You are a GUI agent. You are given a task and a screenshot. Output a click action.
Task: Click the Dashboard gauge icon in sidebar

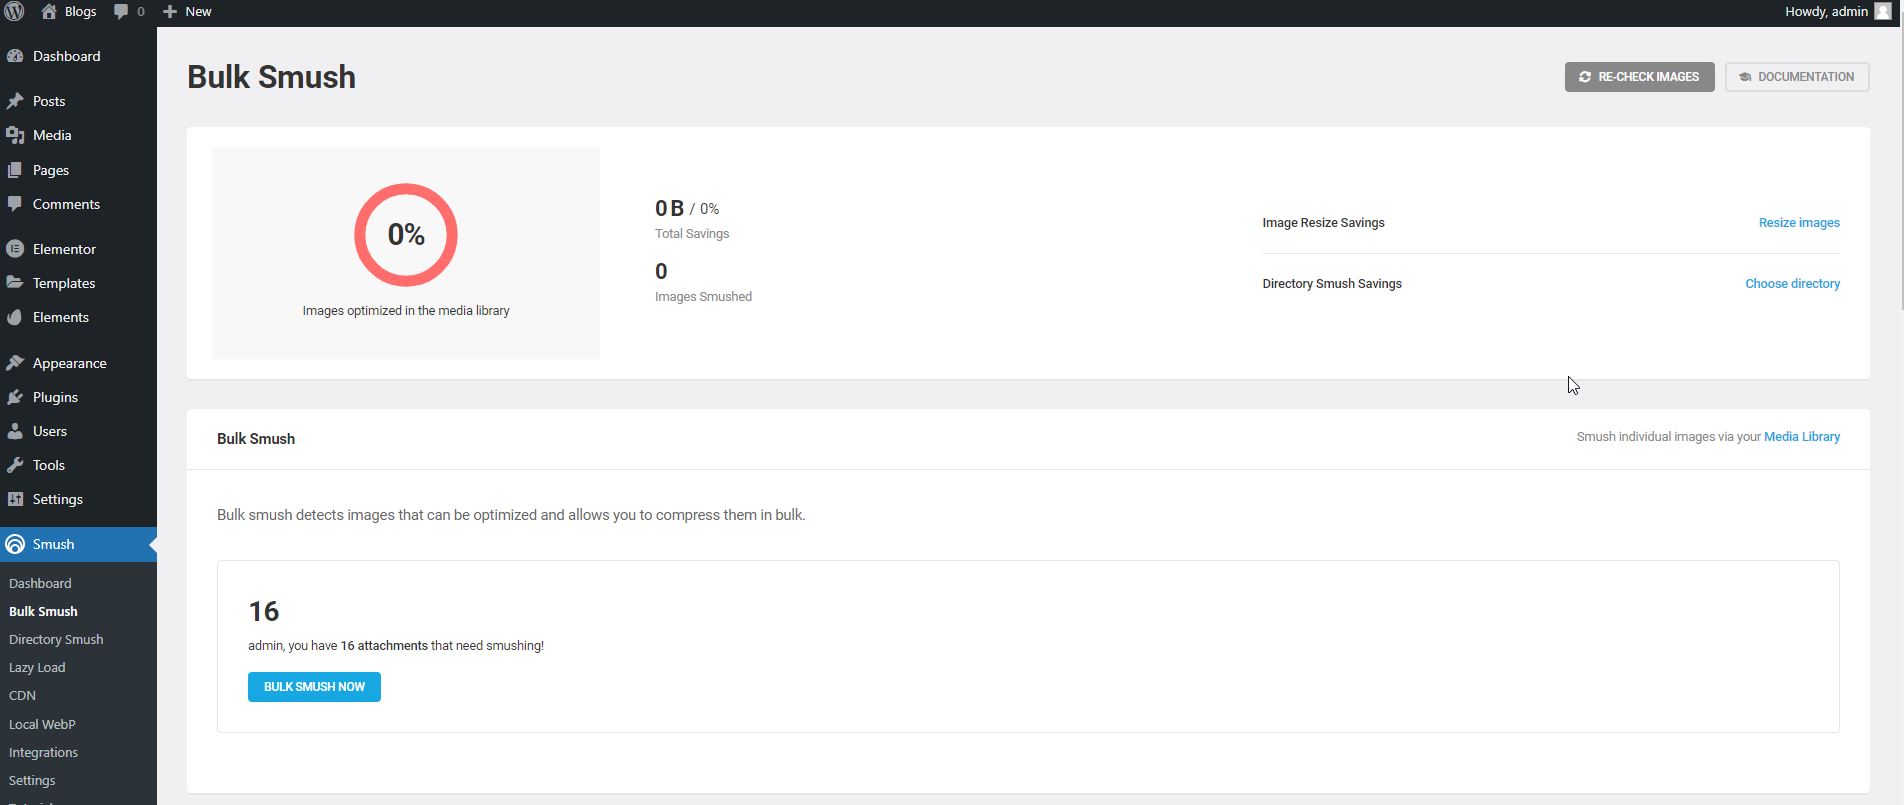tap(15, 56)
